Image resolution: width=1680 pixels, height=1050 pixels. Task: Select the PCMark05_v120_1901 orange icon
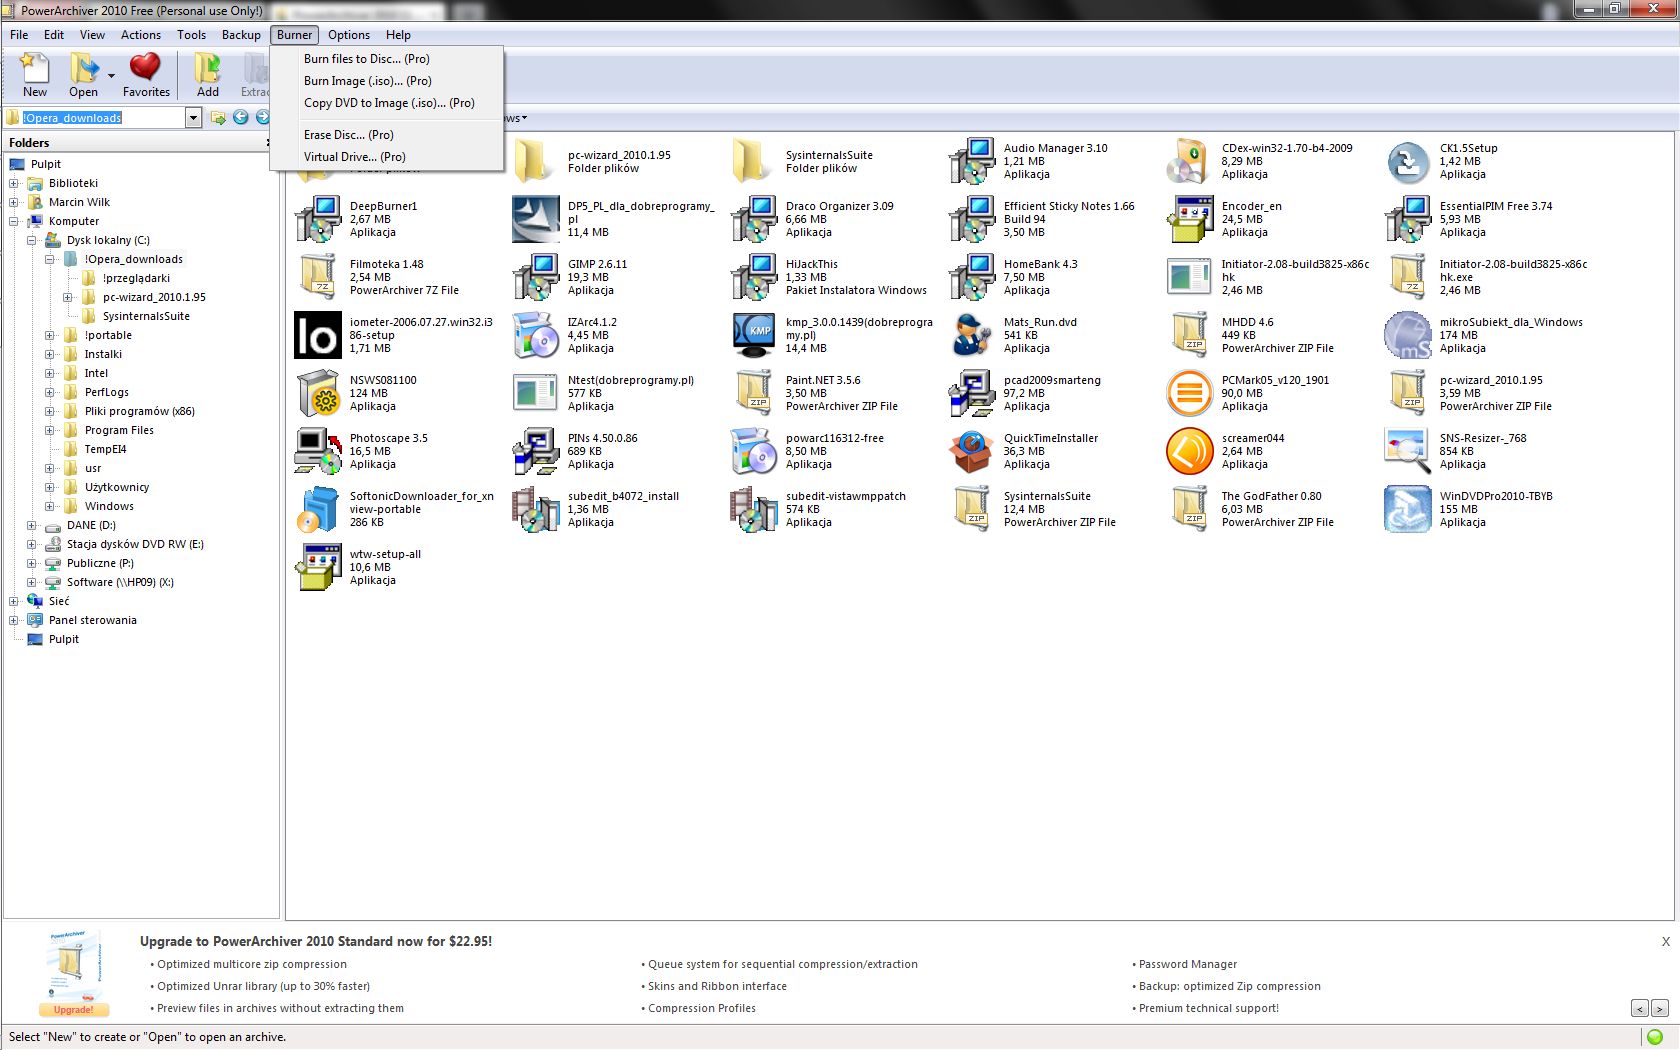[1190, 393]
